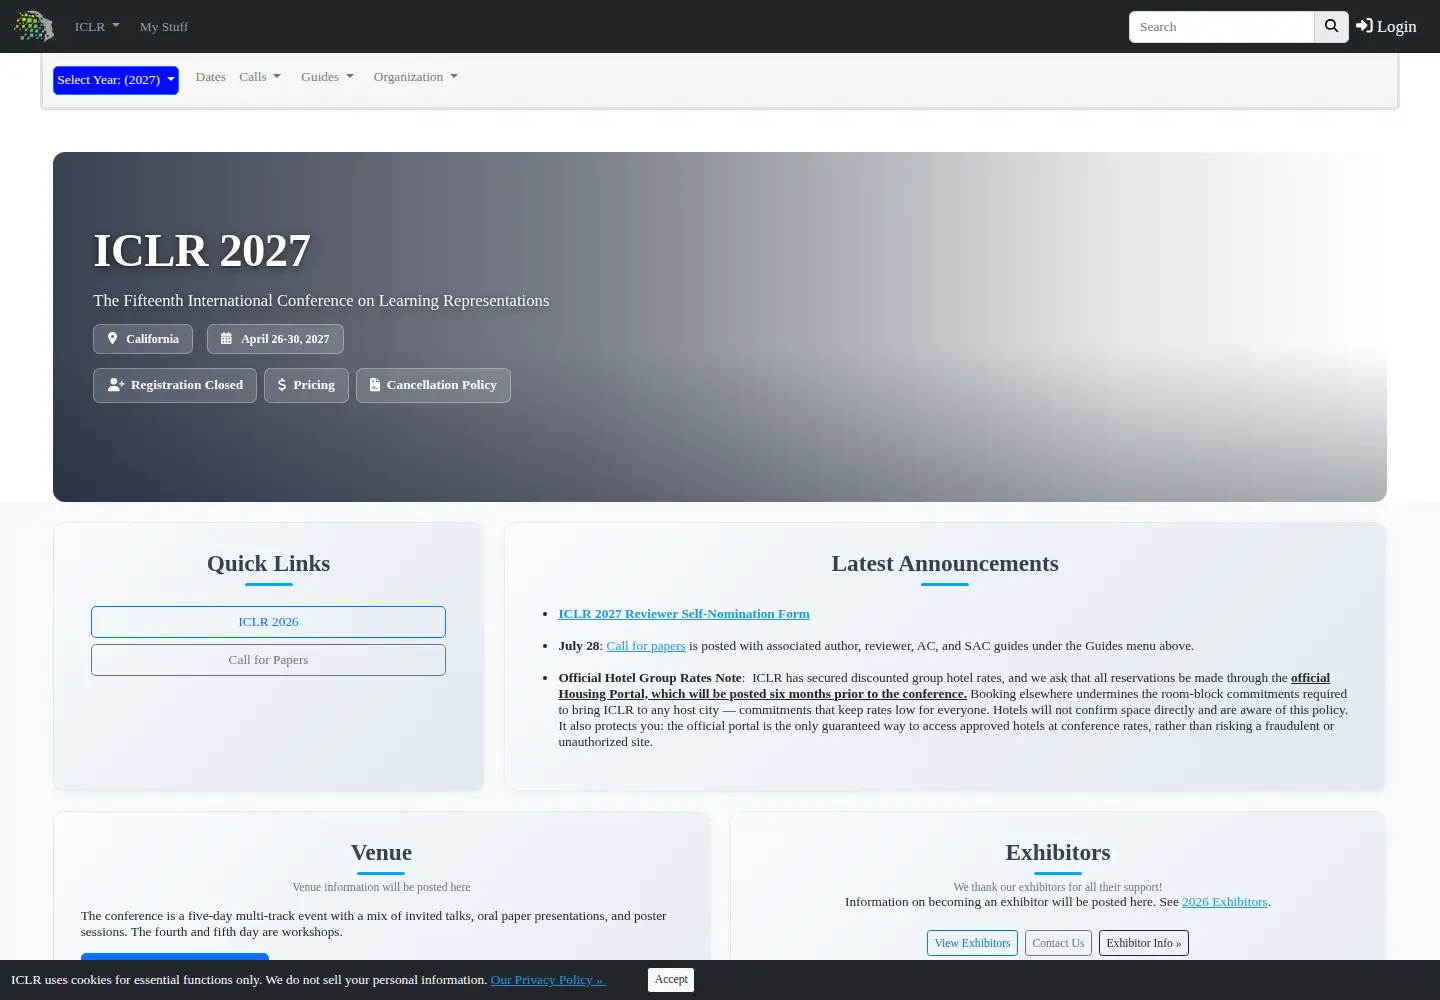
Task: Click the View Exhibitors button
Action: (972, 943)
